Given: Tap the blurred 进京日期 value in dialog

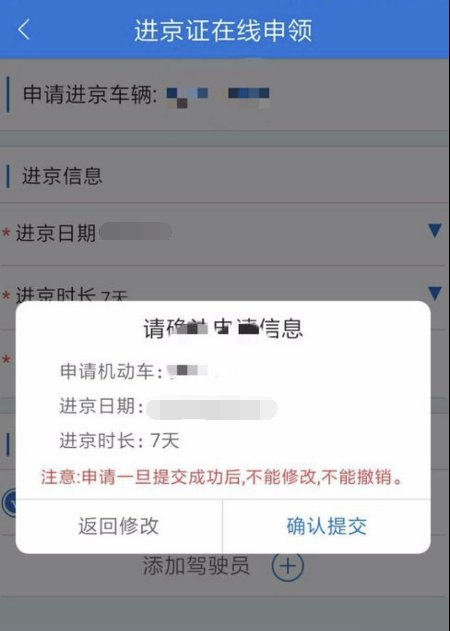Looking at the screenshot, I should pyautogui.click(x=212, y=408).
